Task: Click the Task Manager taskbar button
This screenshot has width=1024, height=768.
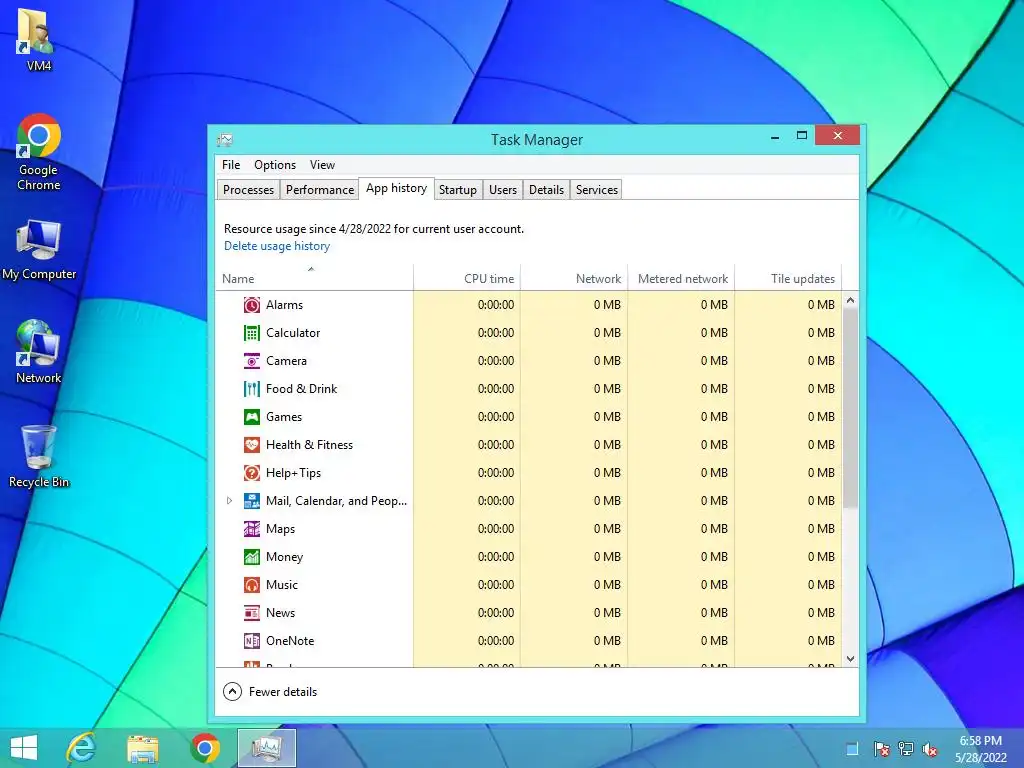Action: coord(266,748)
